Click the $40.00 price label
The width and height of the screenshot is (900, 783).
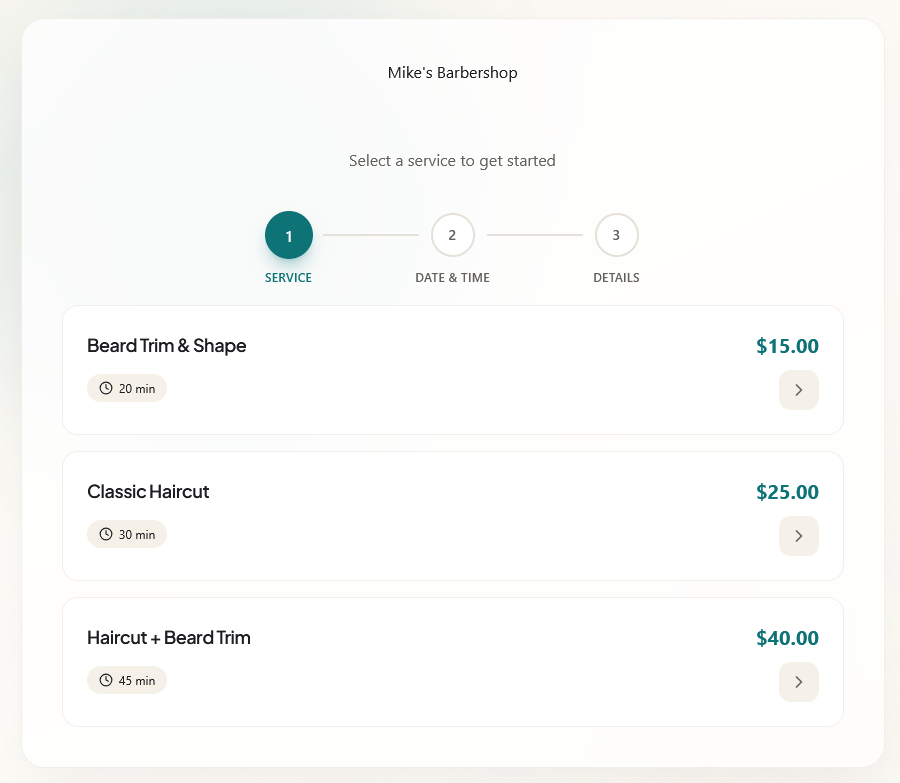coord(787,638)
